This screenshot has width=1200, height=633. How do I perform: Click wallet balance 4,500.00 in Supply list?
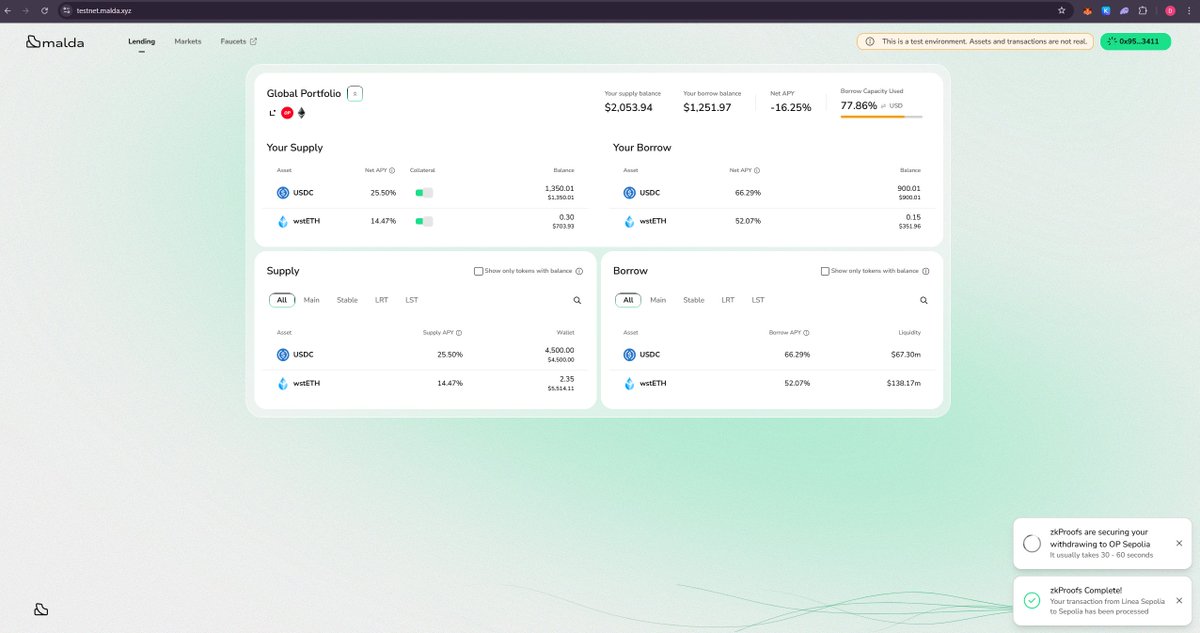pos(559,350)
